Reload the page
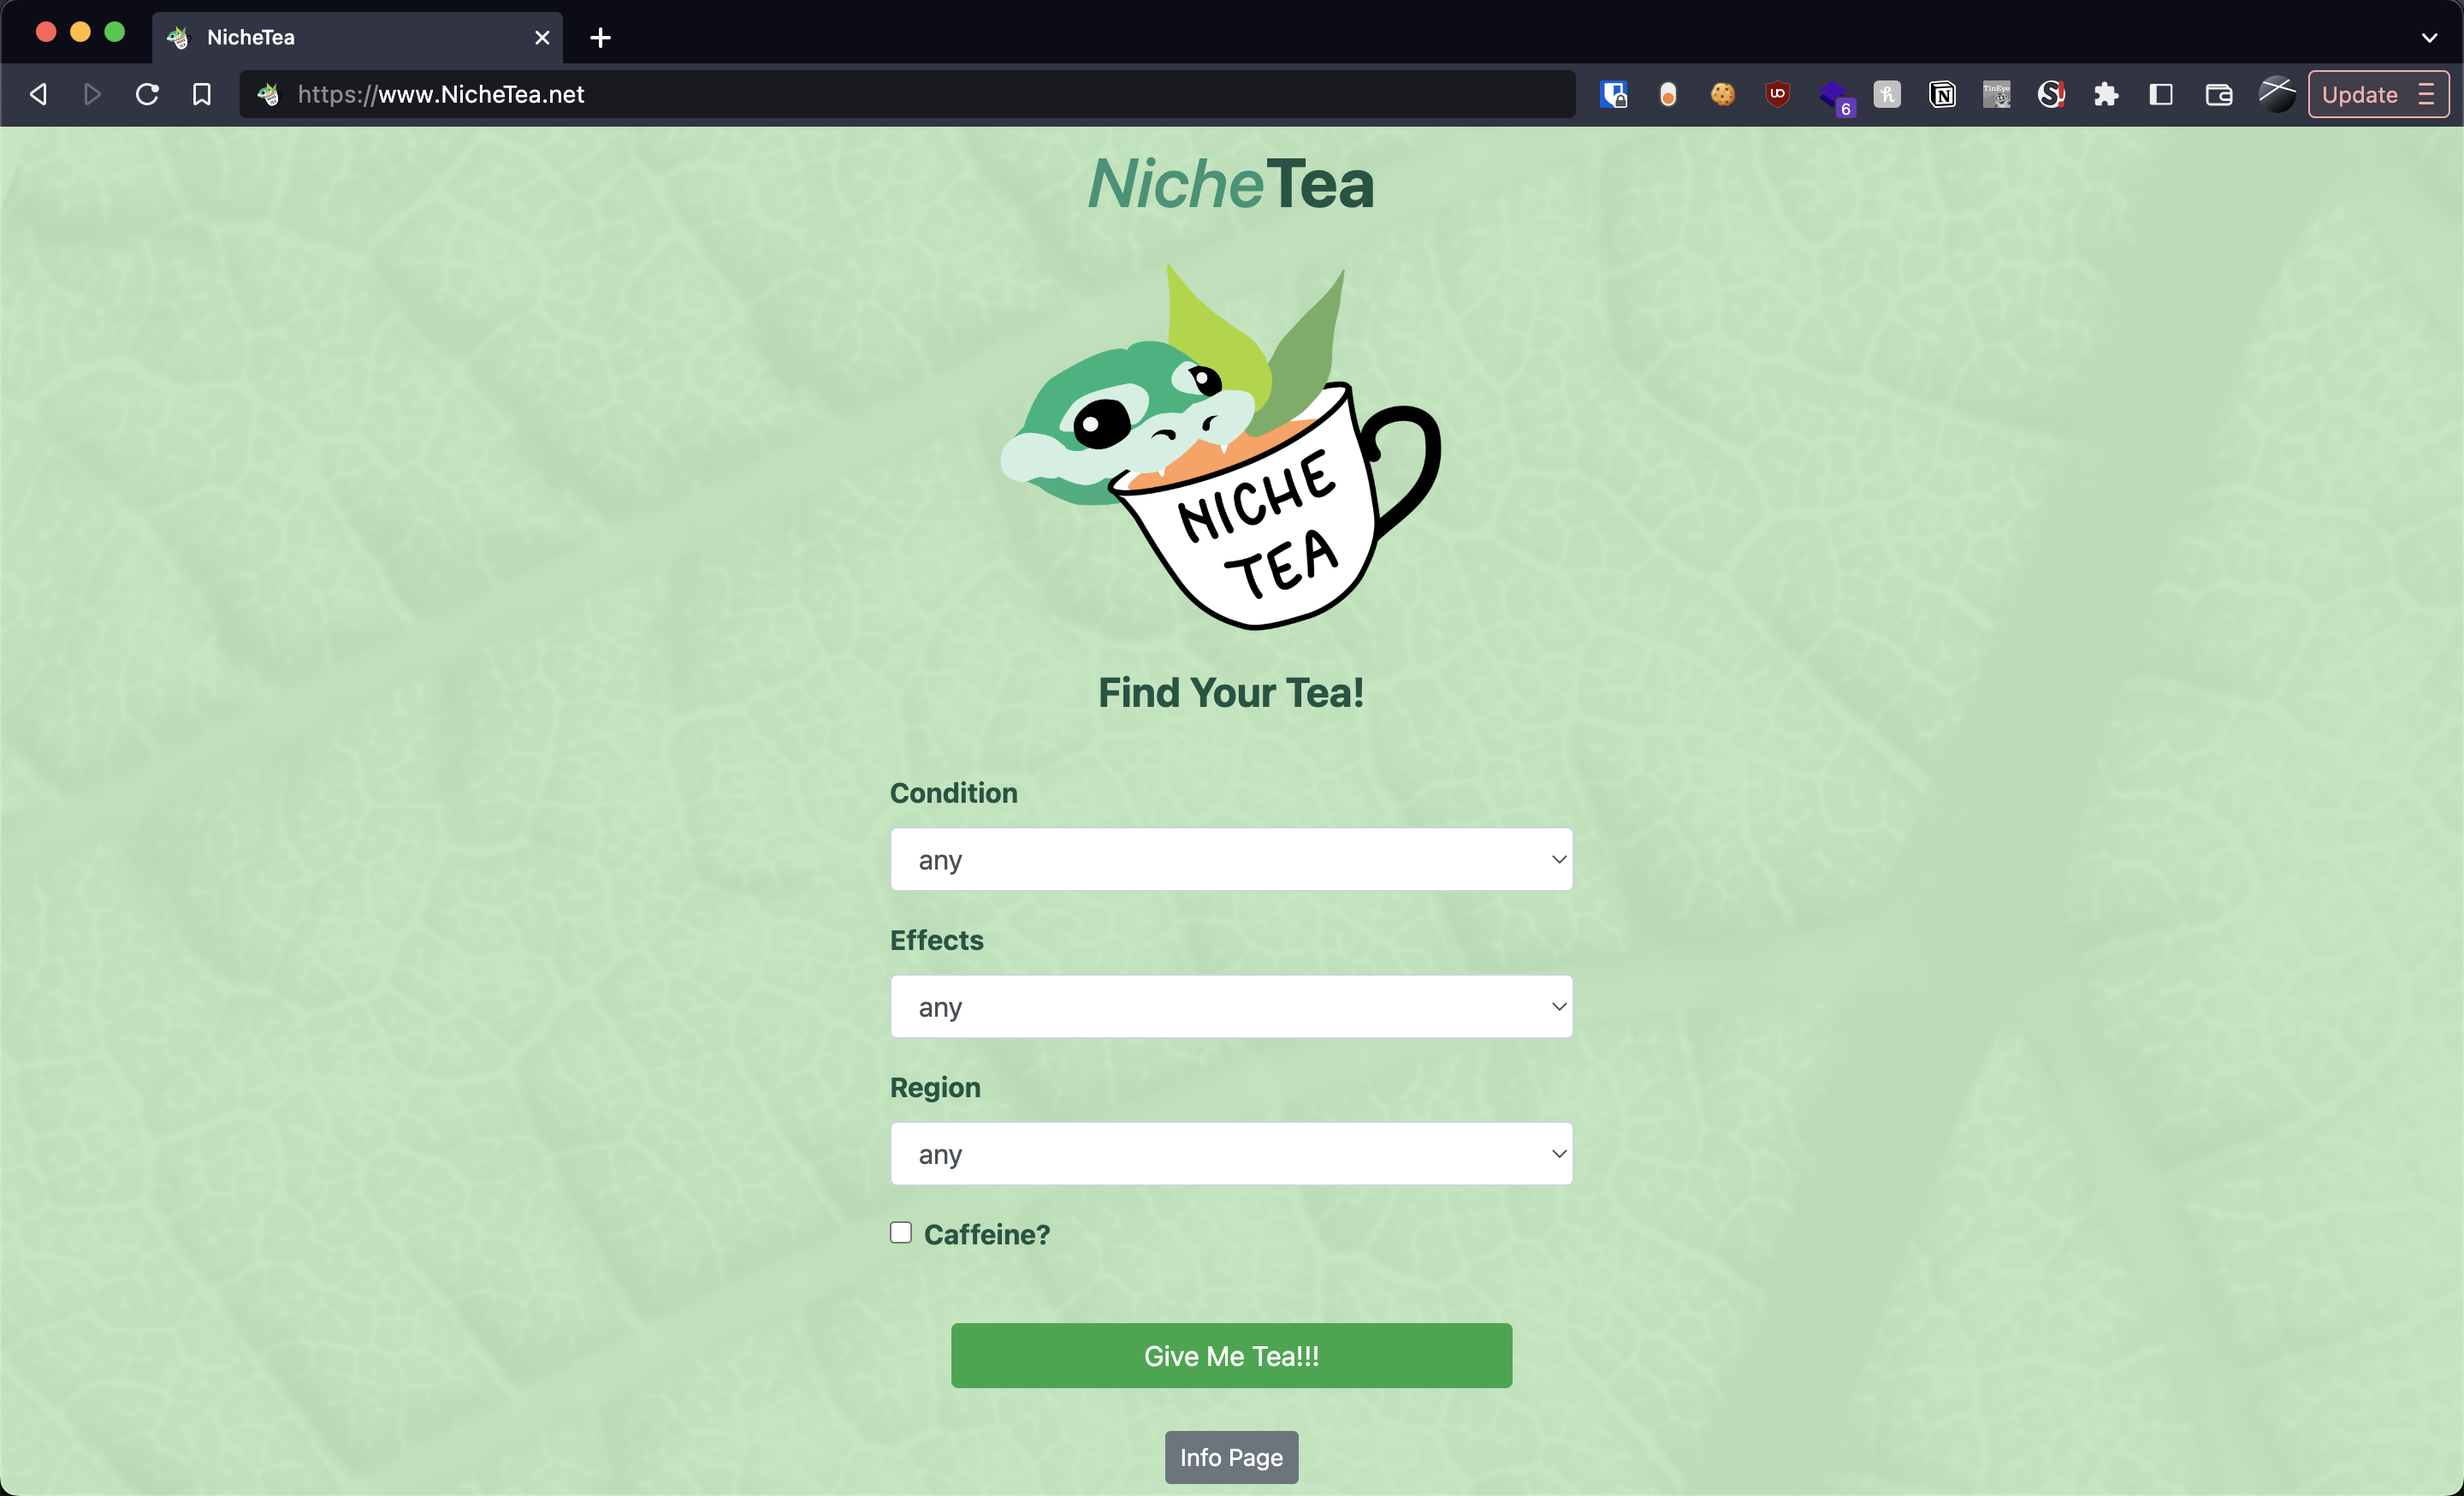The height and width of the screenshot is (1496, 2464). 147,95
